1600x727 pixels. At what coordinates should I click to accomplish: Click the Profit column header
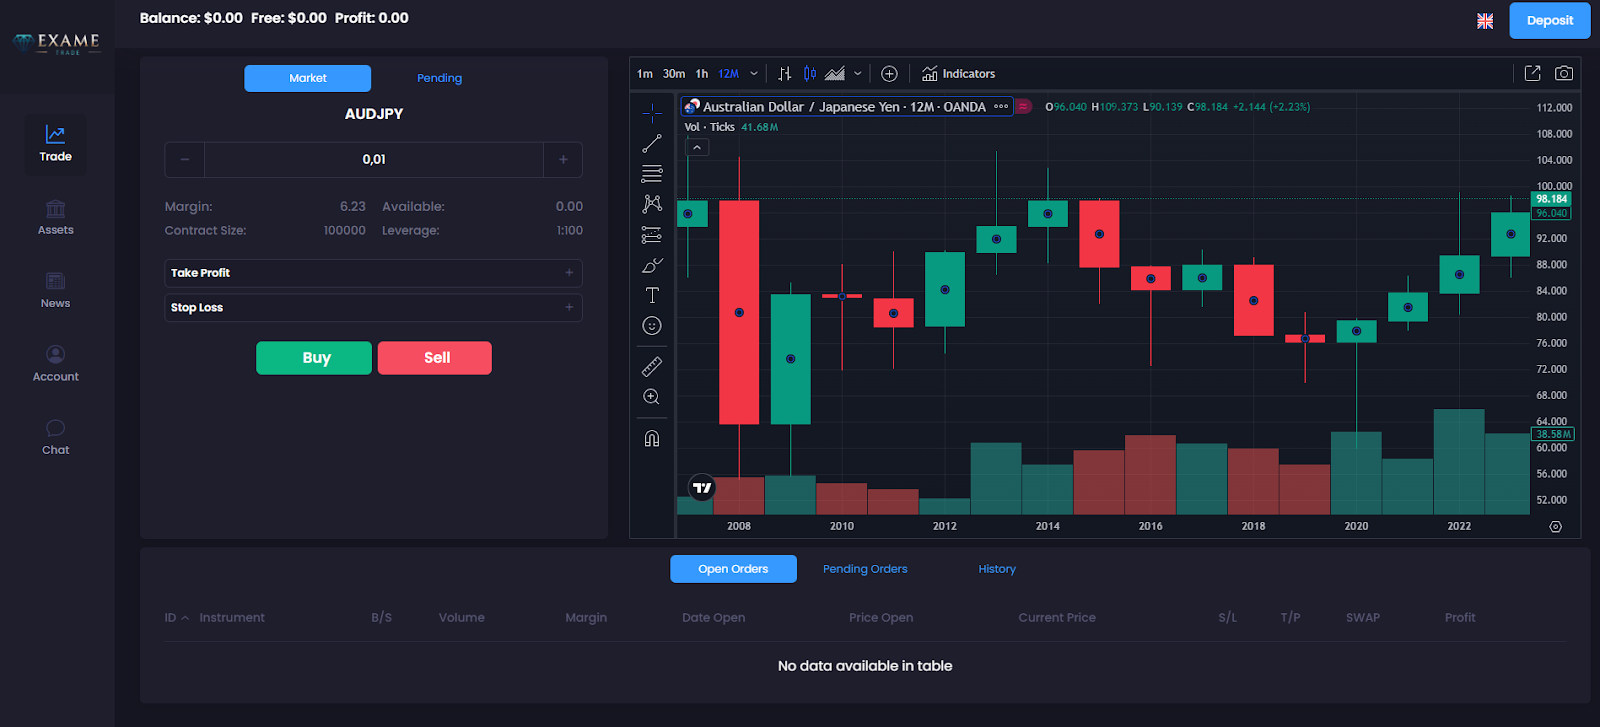[x=1460, y=618]
